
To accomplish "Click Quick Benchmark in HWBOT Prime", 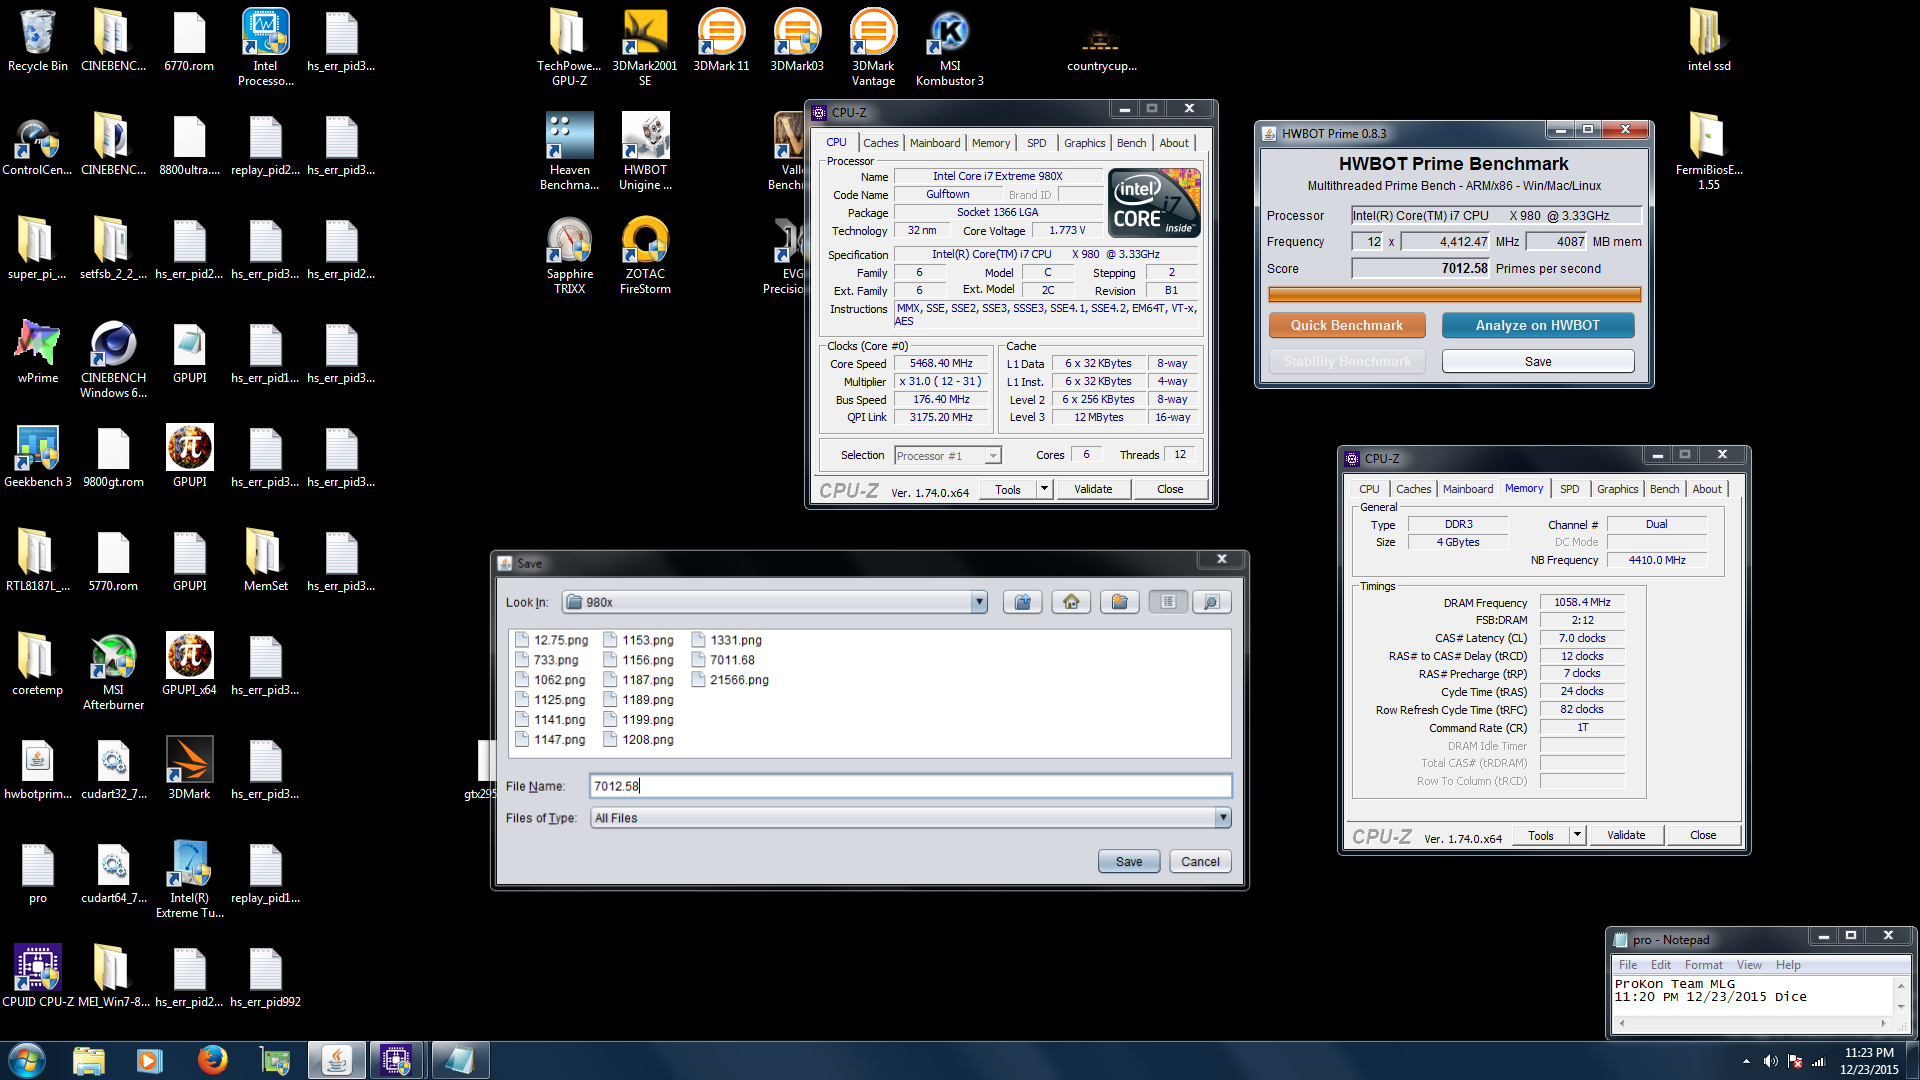I will coord(1346,325).
